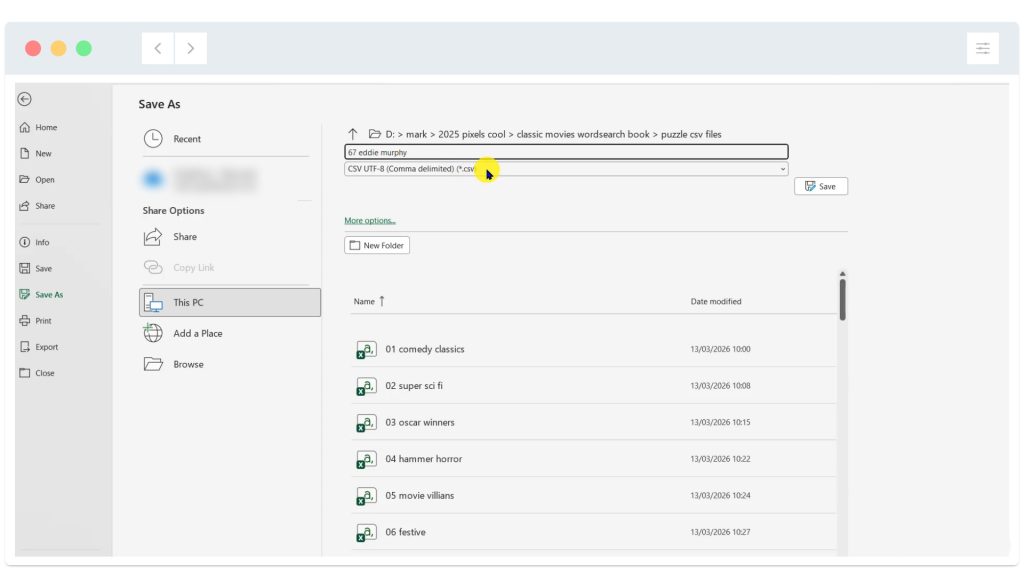Image resolution: width=1024 pixels, height=587 pixels.
Task: Click the file icon for 01 comedy classics
Action: (x=366, y=349)
